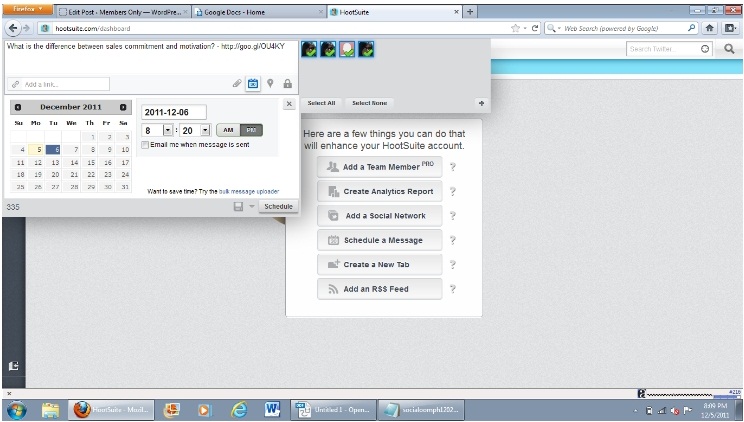Image resolution: width=744 pixels, height=422 pixels.
Task: Open the Windows Start button
Action: pos(17,410)
